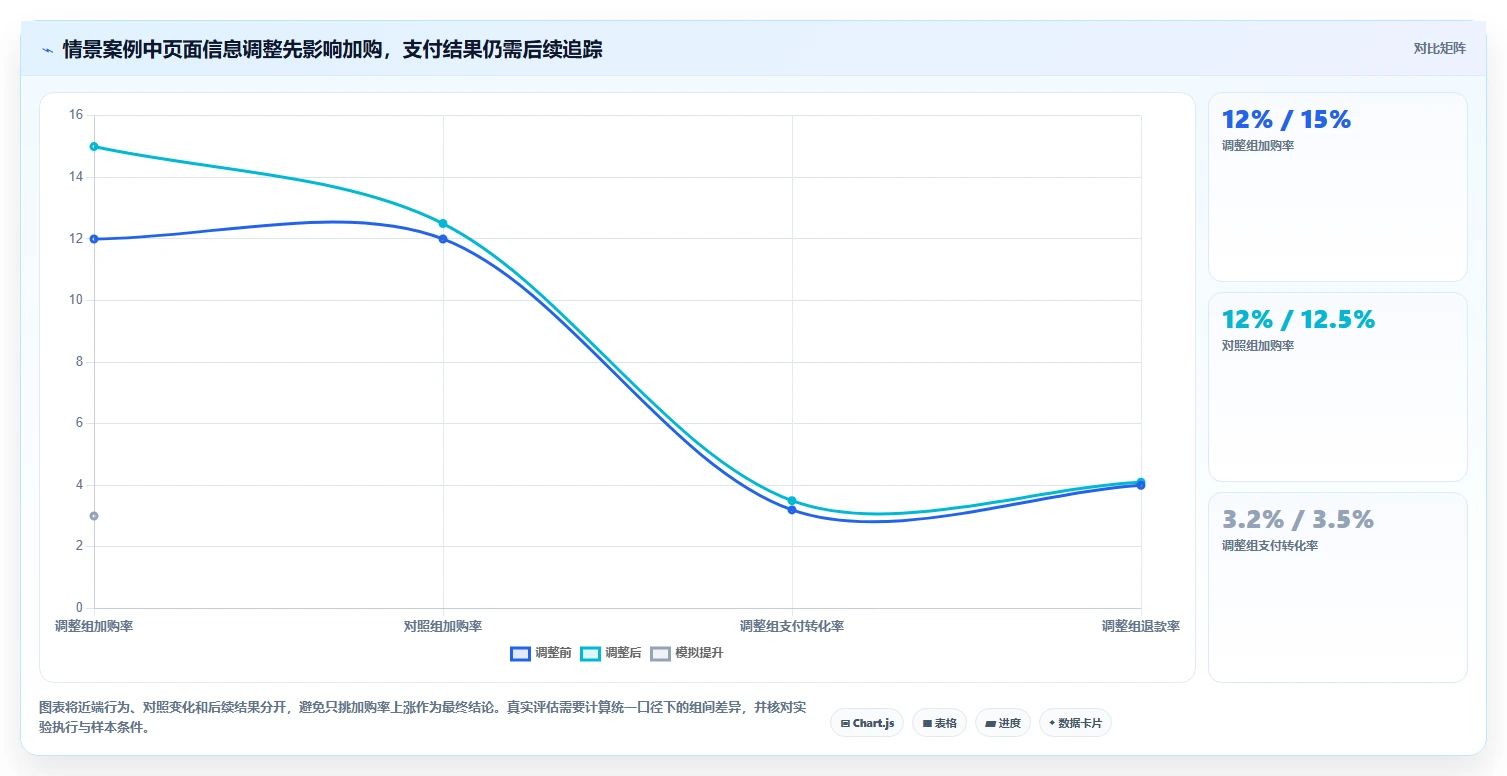The width and height of the screenshot is (1507, 776).
Task: Click x-axis label 调整组加购率
Action: (x=94, y=626)
